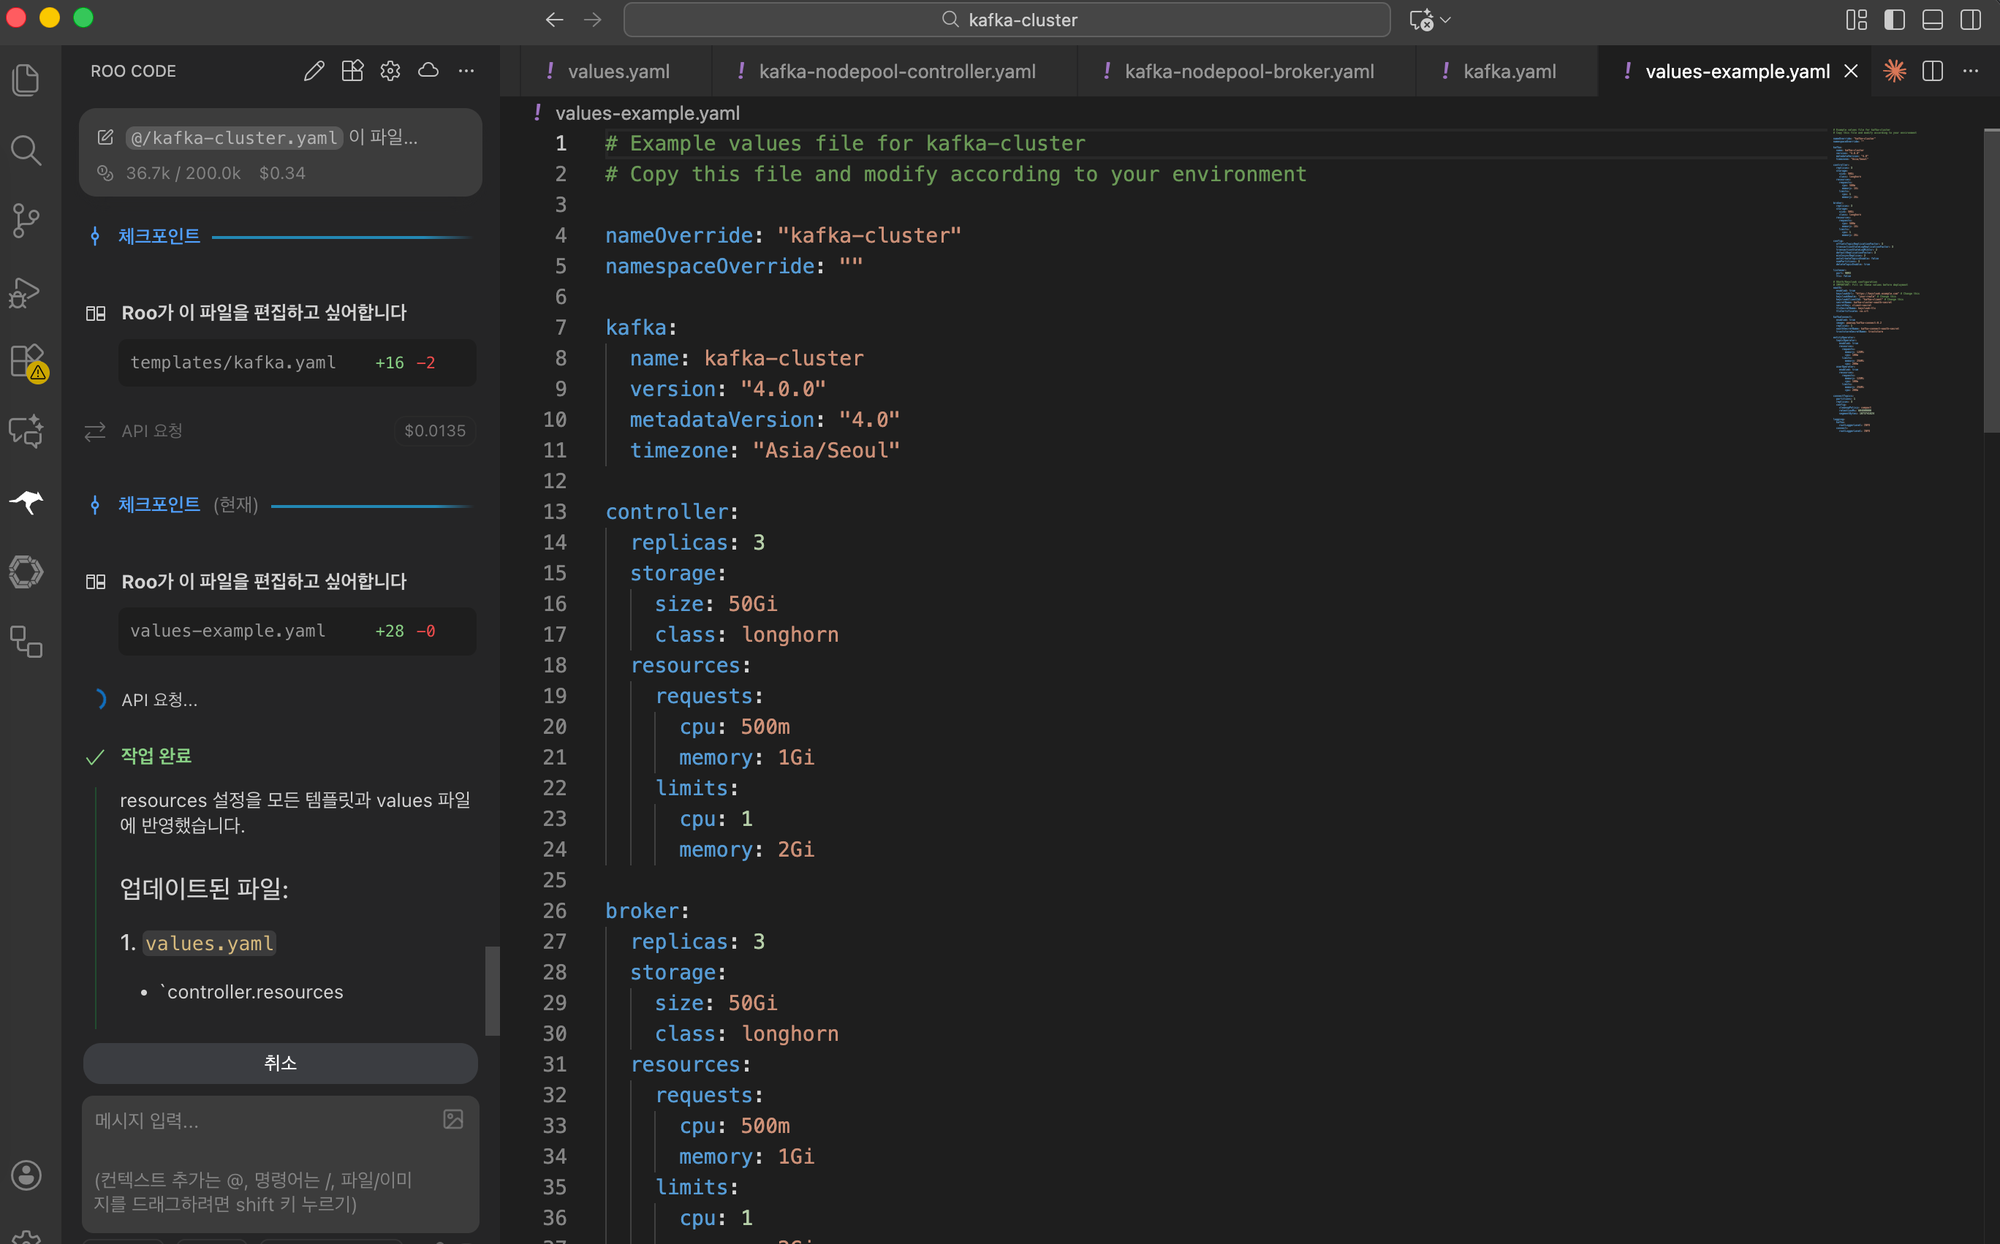Viewport: 2000px width, 1244px height.
Task: Expand the task header with @/kafka-cluster.yaml
Action: pos(280,152)
